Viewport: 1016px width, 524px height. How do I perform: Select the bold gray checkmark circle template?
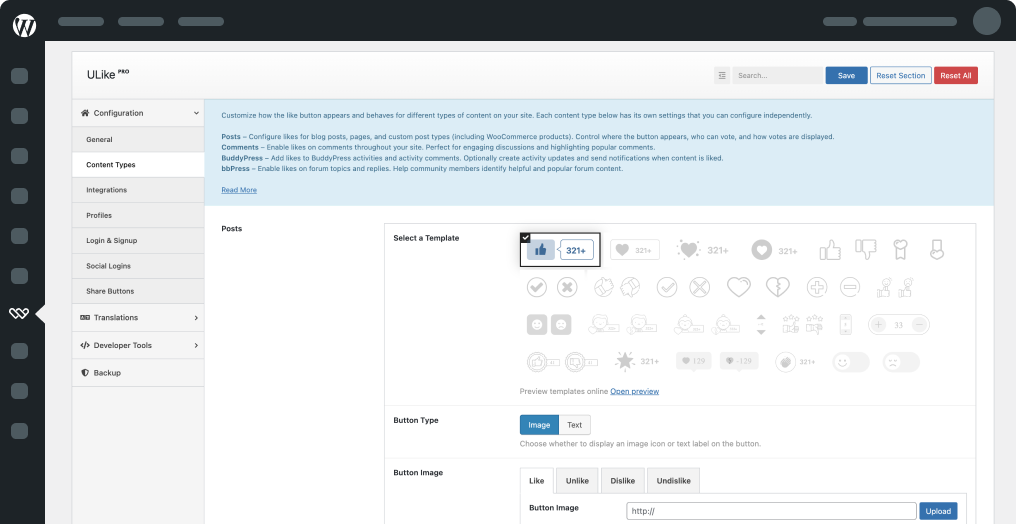pos(537,287)
